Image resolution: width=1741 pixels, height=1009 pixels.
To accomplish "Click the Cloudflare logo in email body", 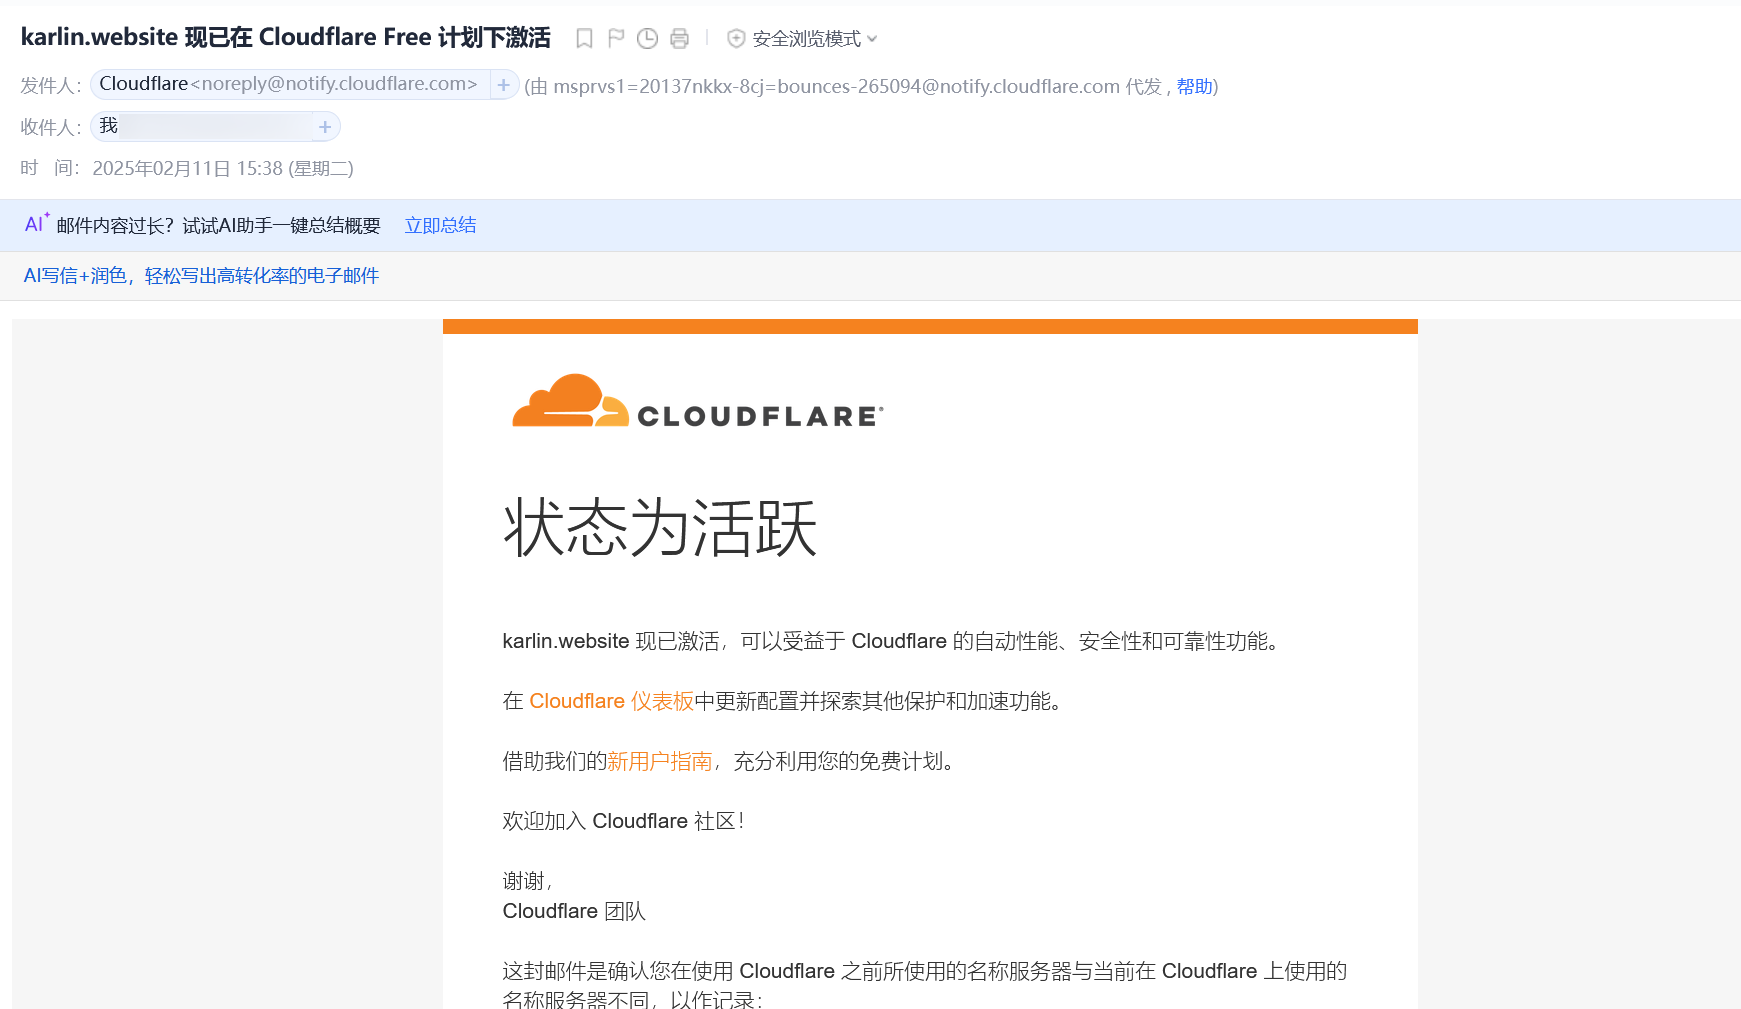I will [x=698, y=402].
